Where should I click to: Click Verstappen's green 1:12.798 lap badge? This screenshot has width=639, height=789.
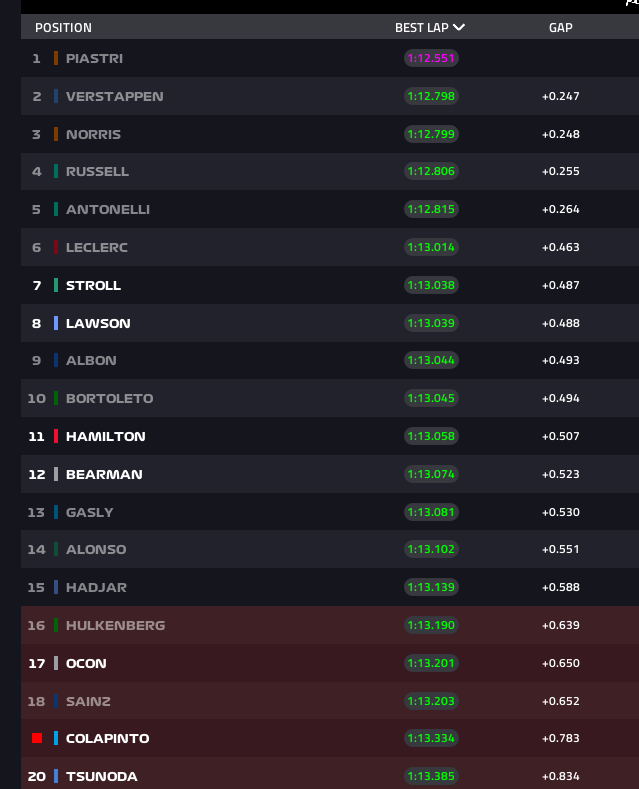pos(431,96)
